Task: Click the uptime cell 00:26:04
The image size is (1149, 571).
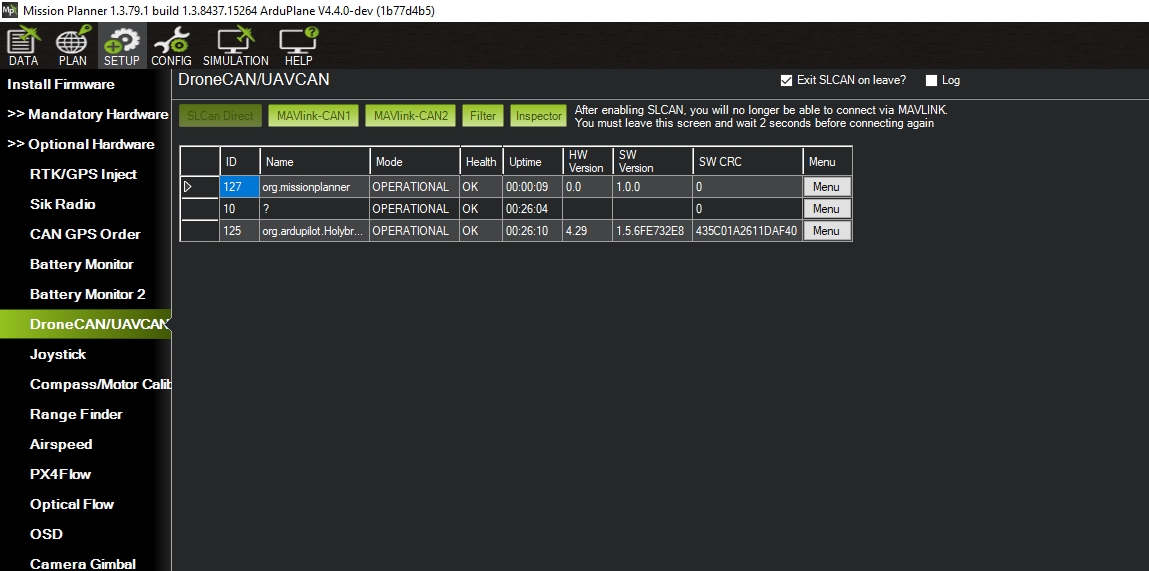Action: tap(533, 209)
